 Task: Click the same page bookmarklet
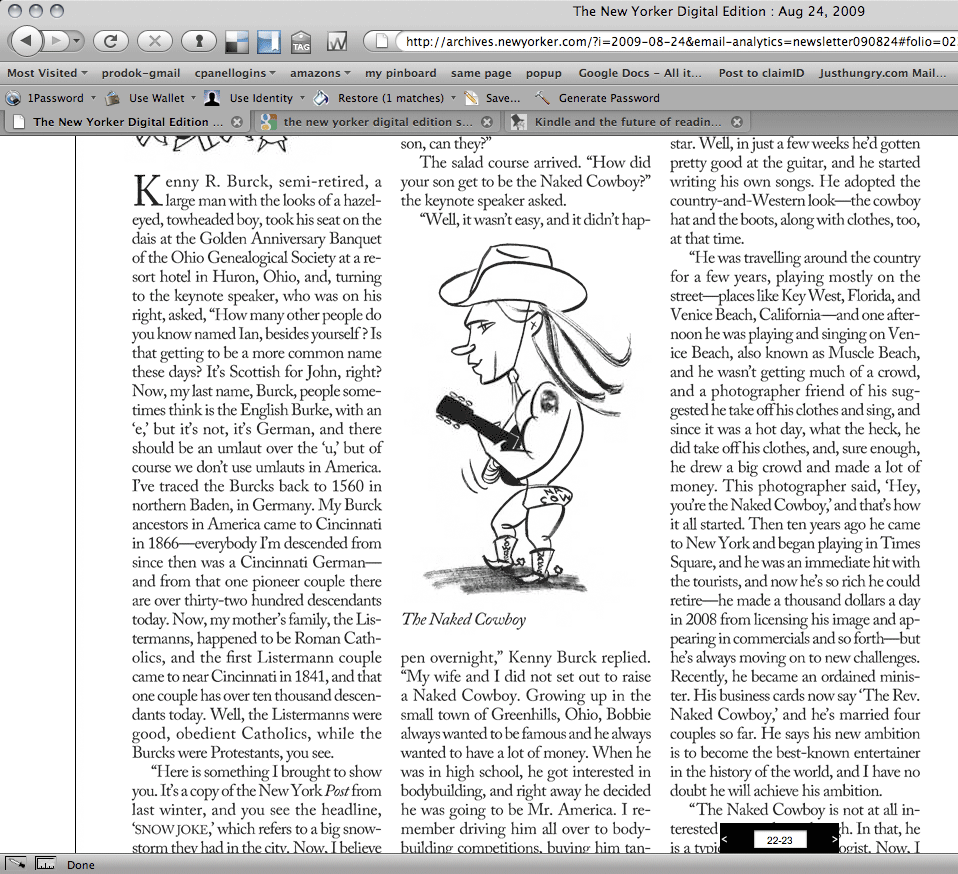pos(481,73)
